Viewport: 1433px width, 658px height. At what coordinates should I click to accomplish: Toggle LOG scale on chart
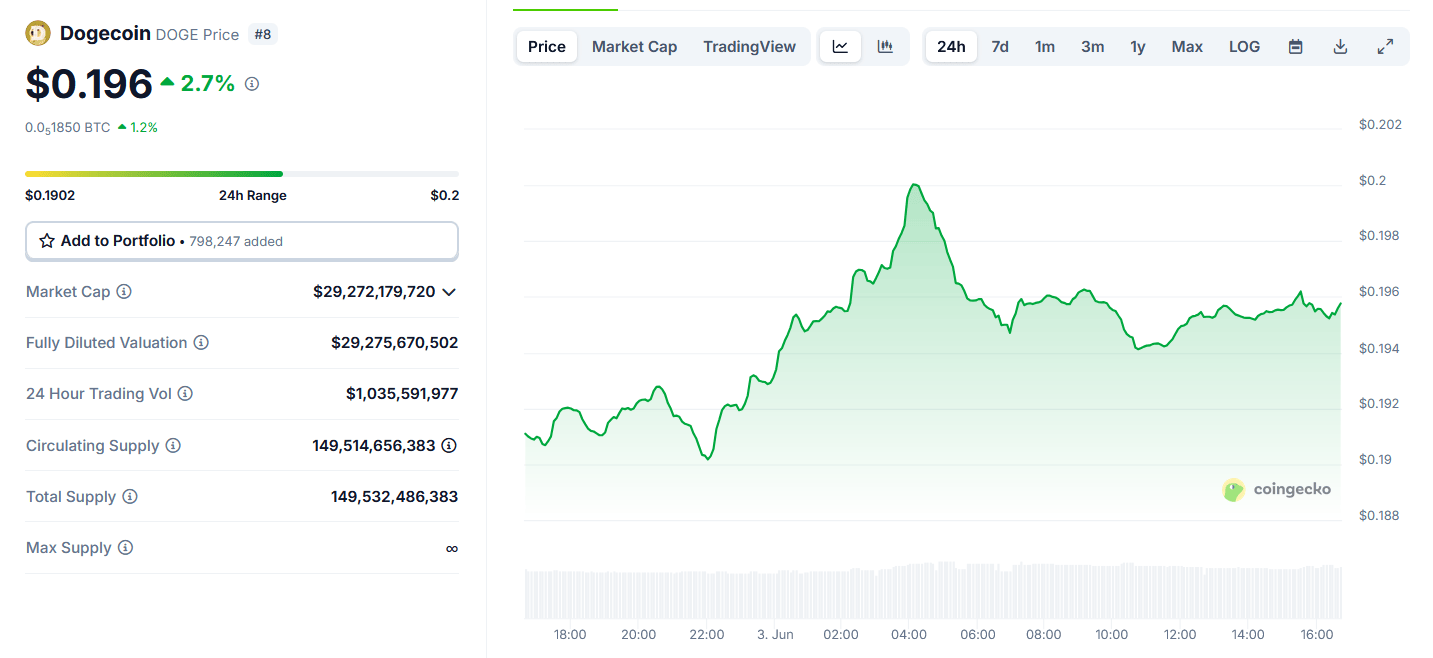pos(1245,47)
